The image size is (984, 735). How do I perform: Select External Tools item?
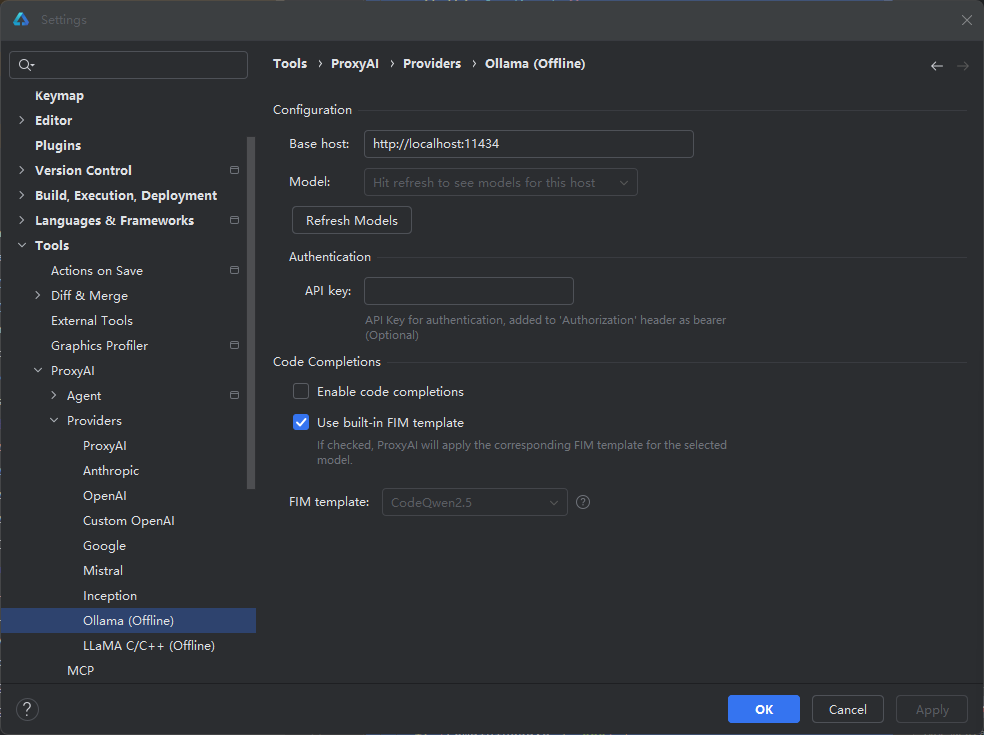click(92, 321)
